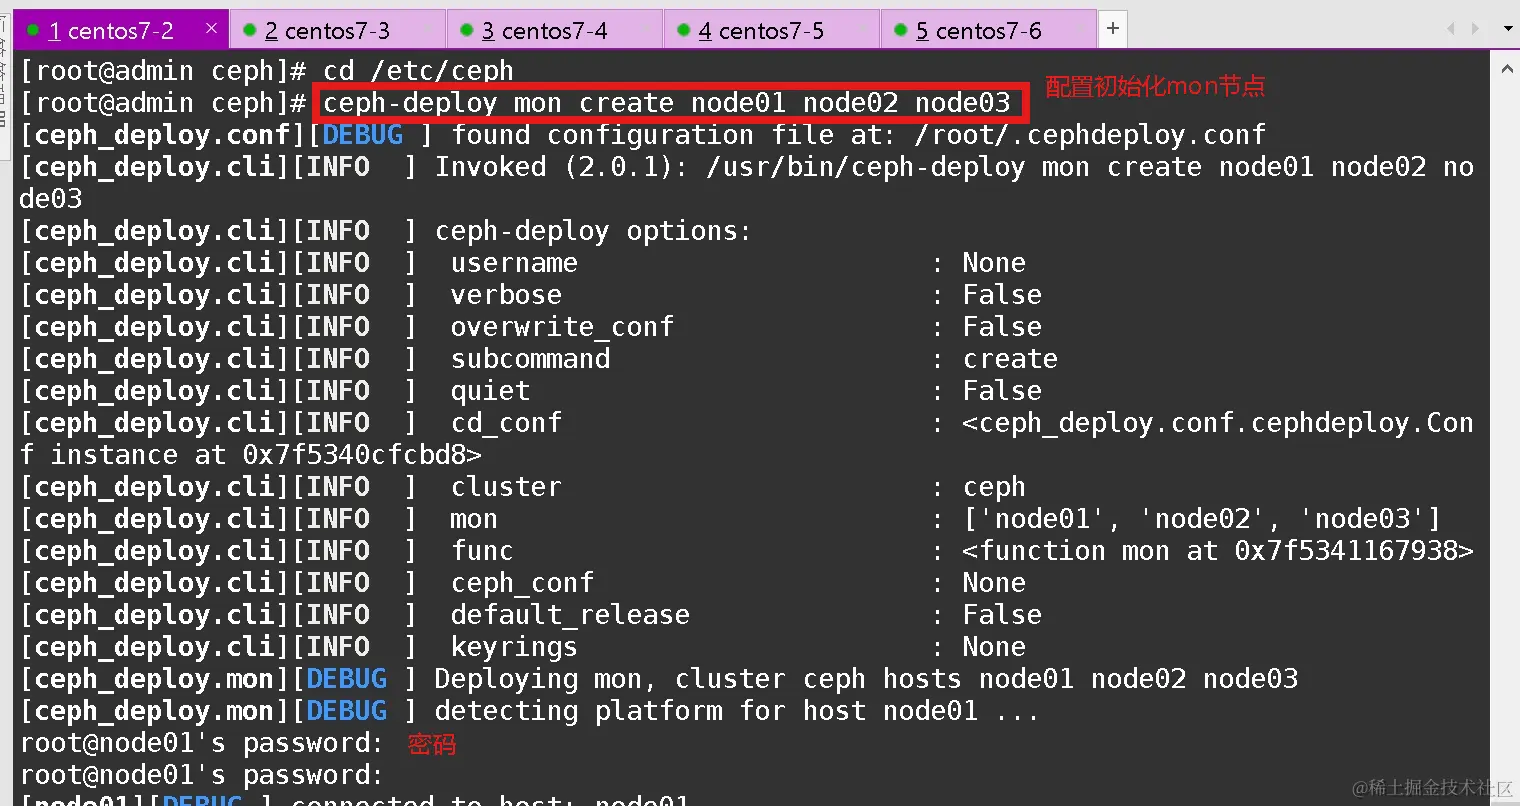Image resolution: width=1520 pixels, height=806 pixels.
Task: Click the '[ceph_deploy.conf]' logger prefix
Action: point(163,135)
